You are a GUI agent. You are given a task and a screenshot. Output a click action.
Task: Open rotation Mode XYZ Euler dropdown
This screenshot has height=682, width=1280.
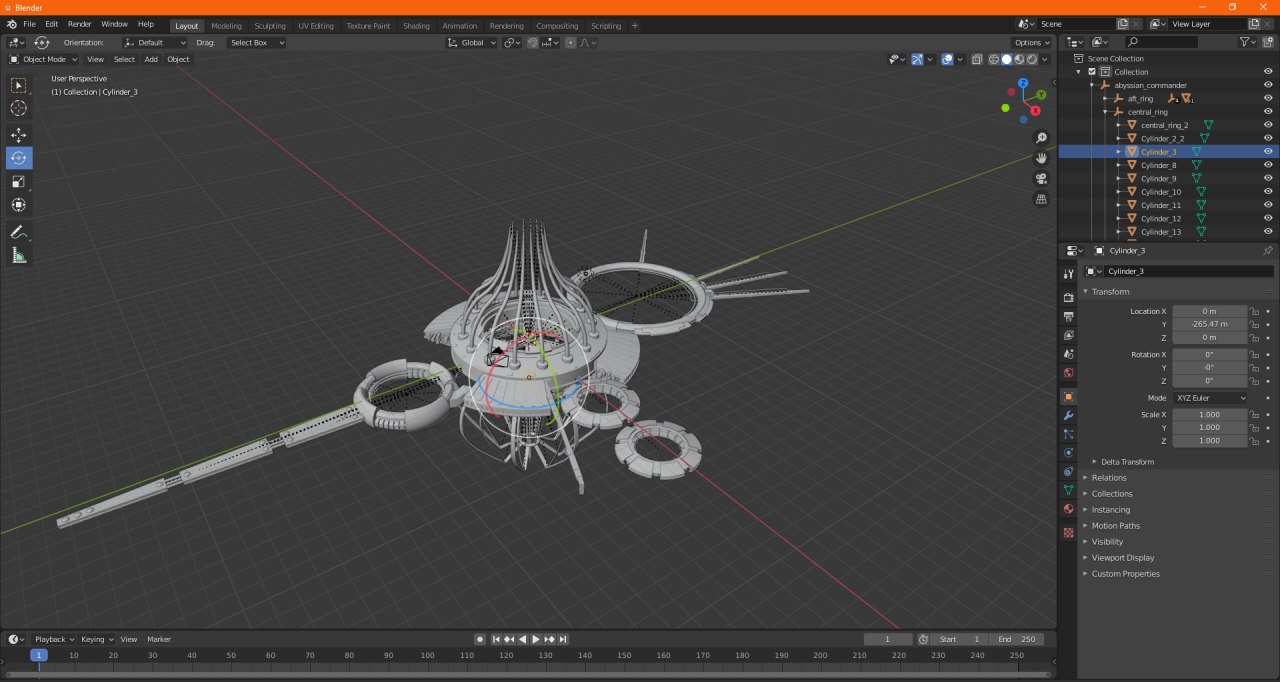(x=1211, y=398)
